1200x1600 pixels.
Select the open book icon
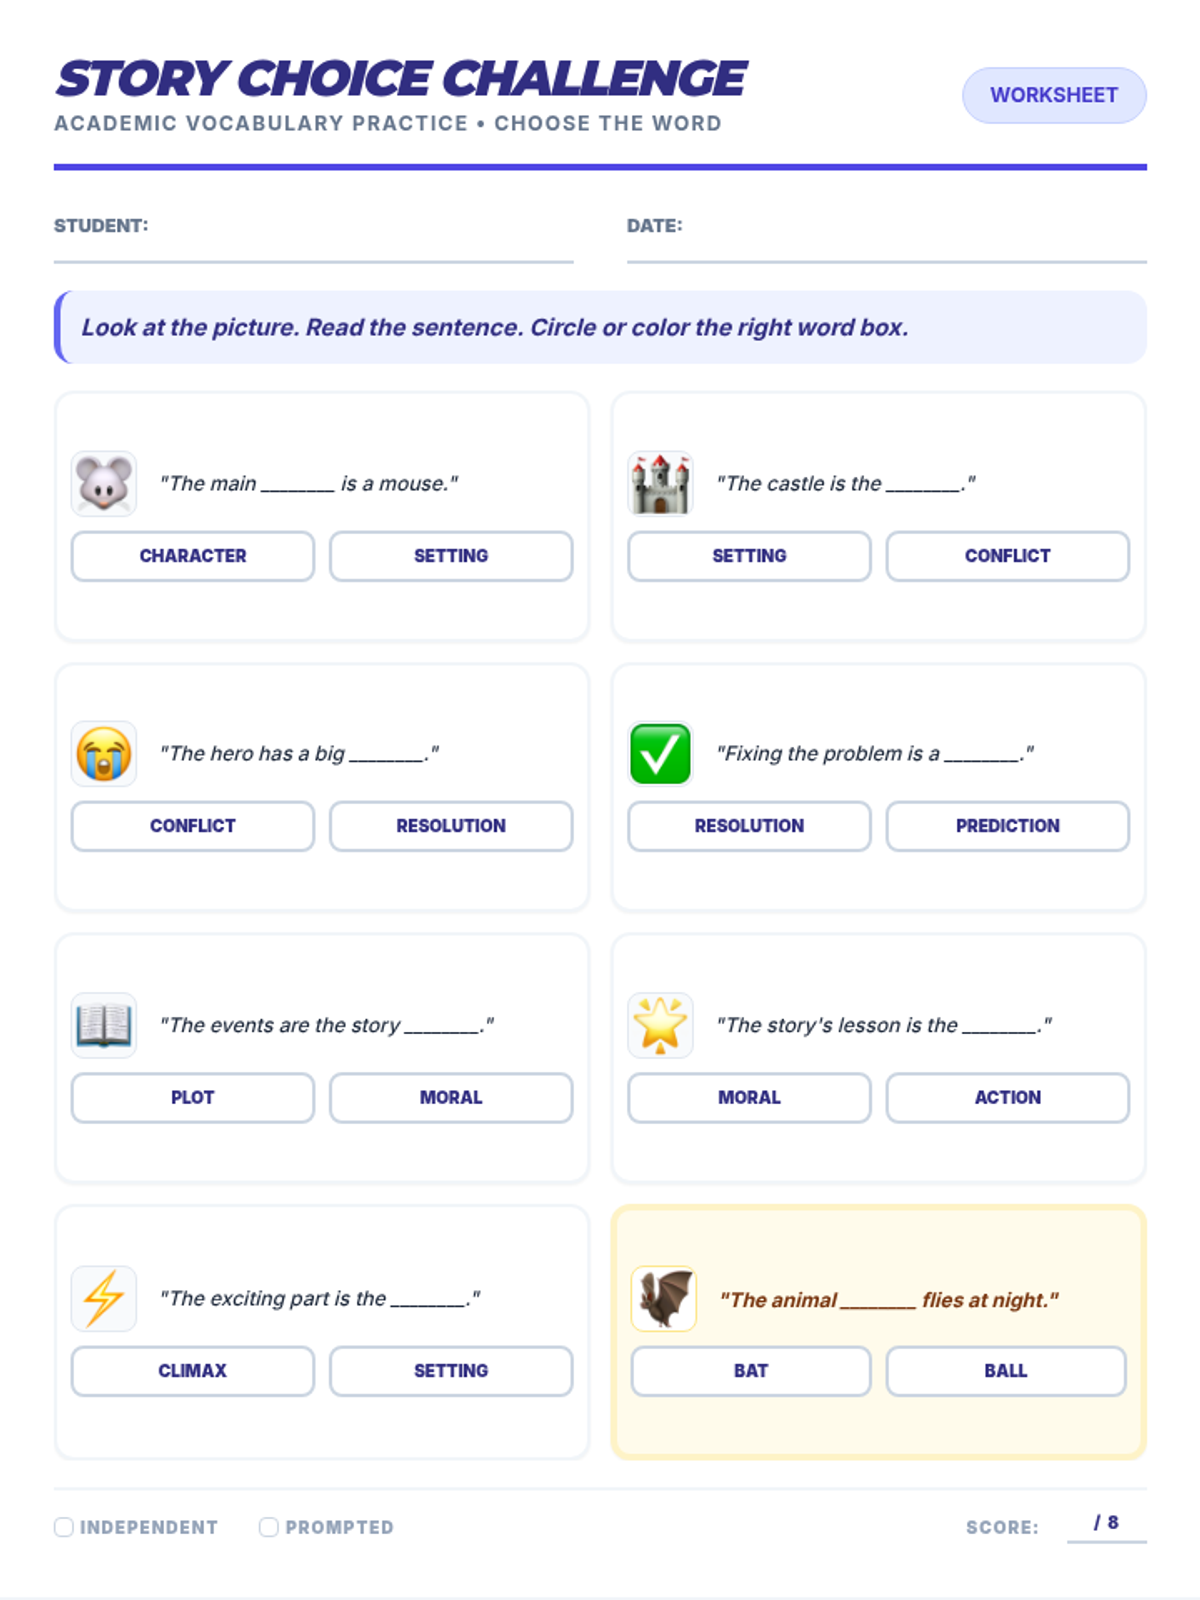coord(104,1025)
